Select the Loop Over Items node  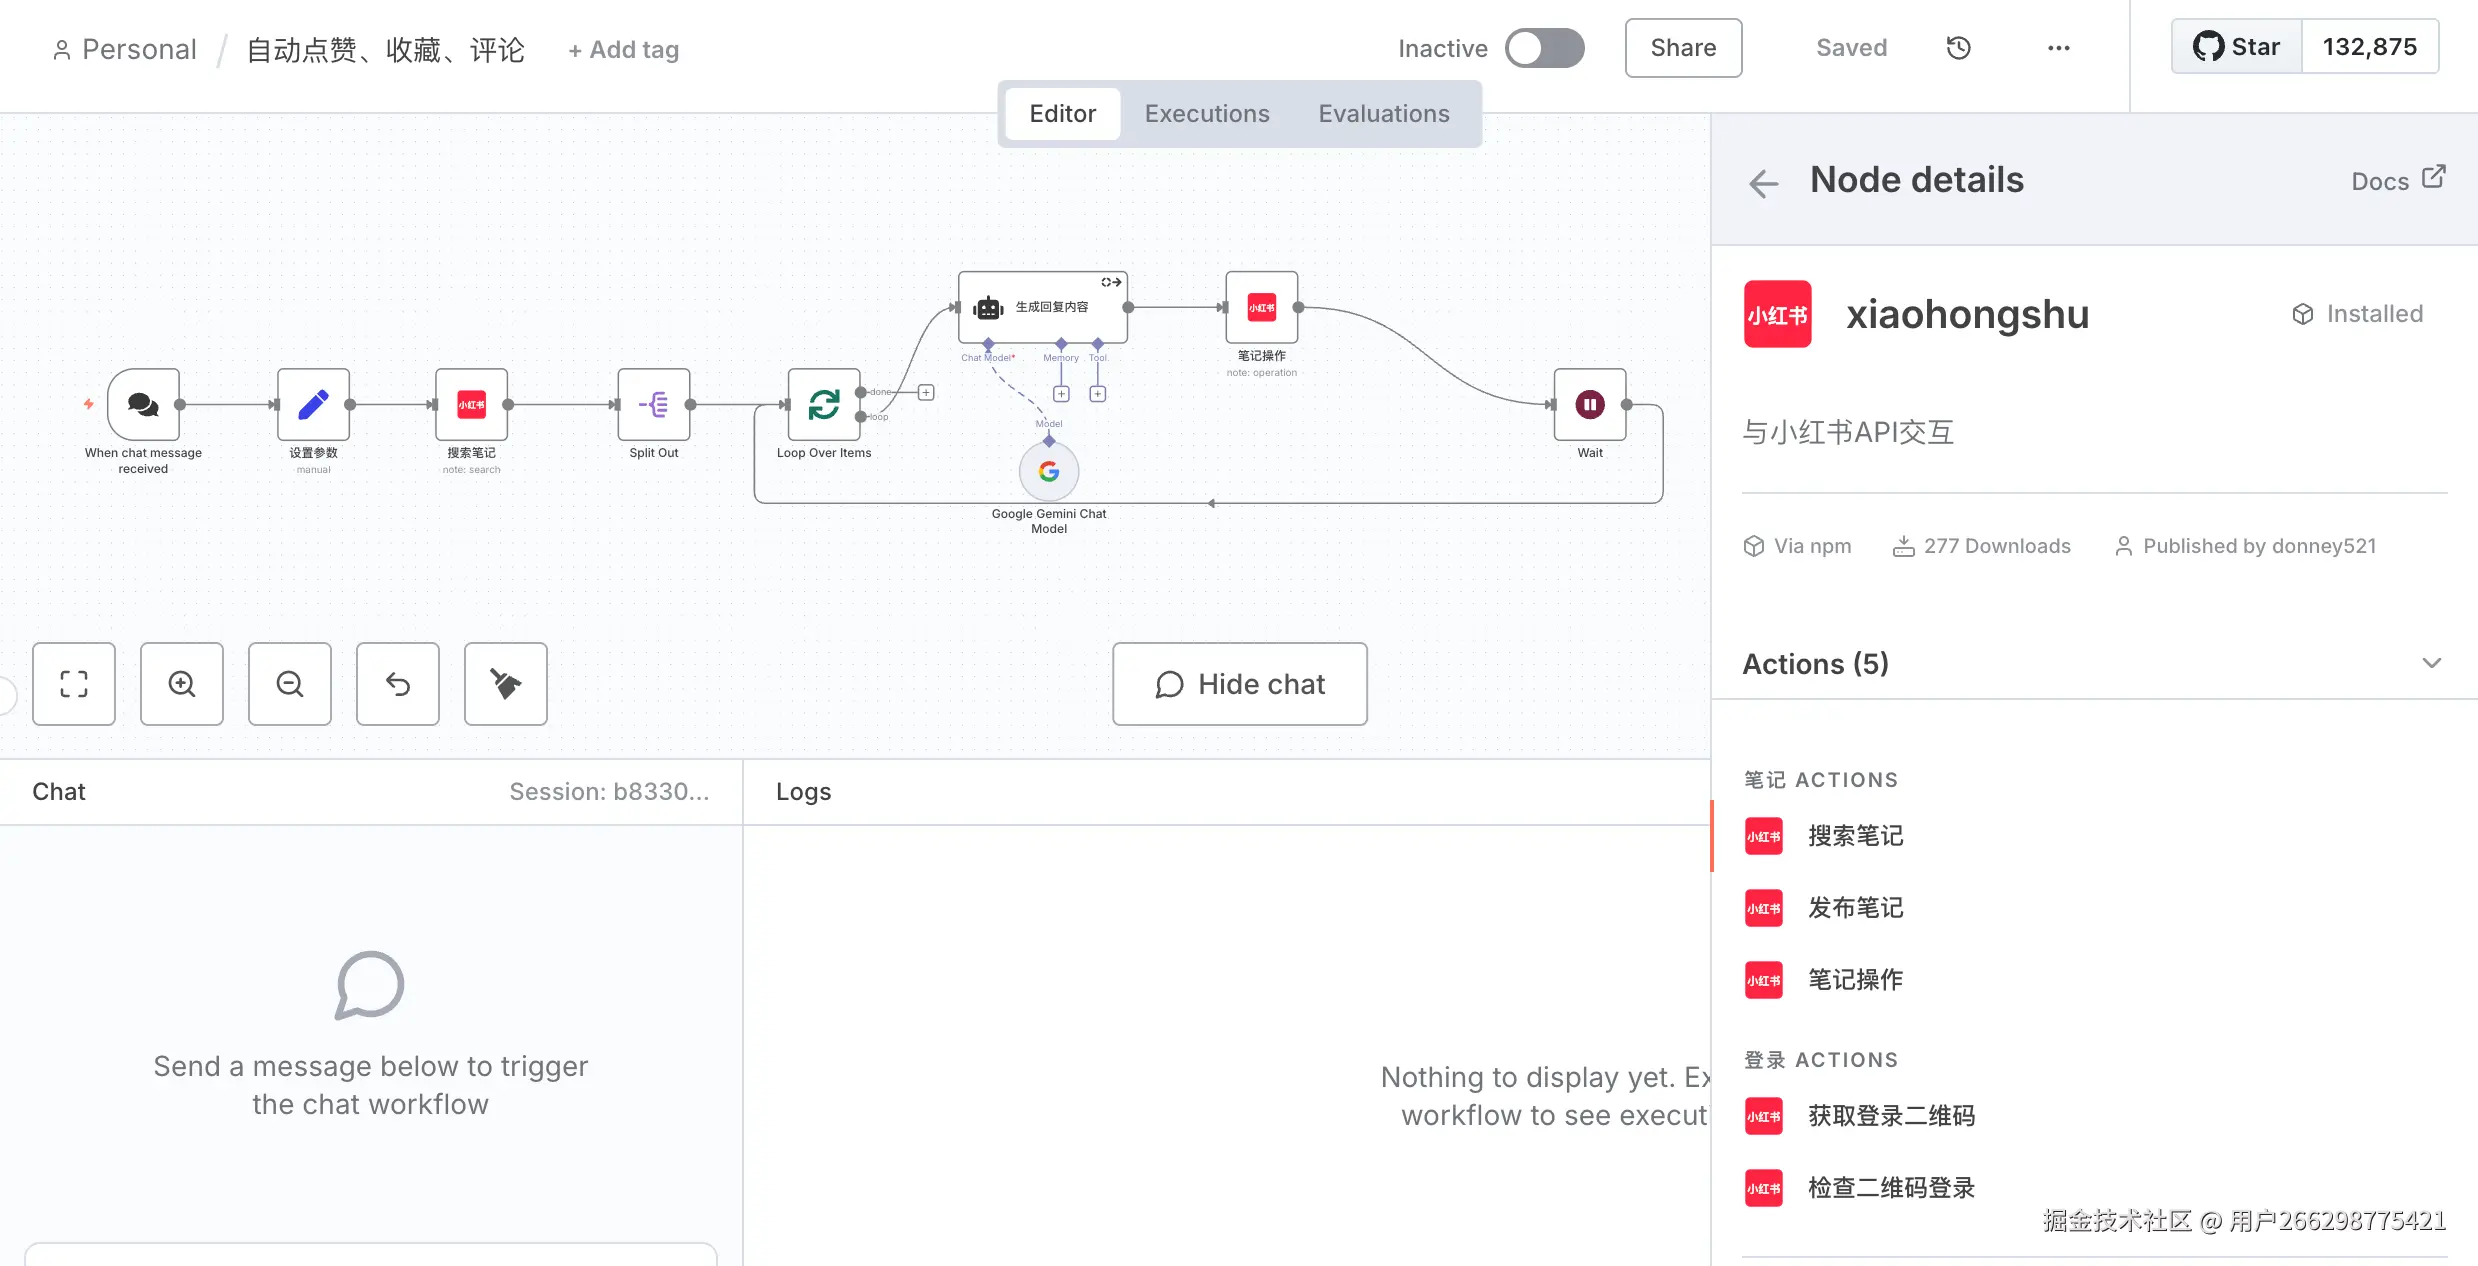(x=824, y=405)
